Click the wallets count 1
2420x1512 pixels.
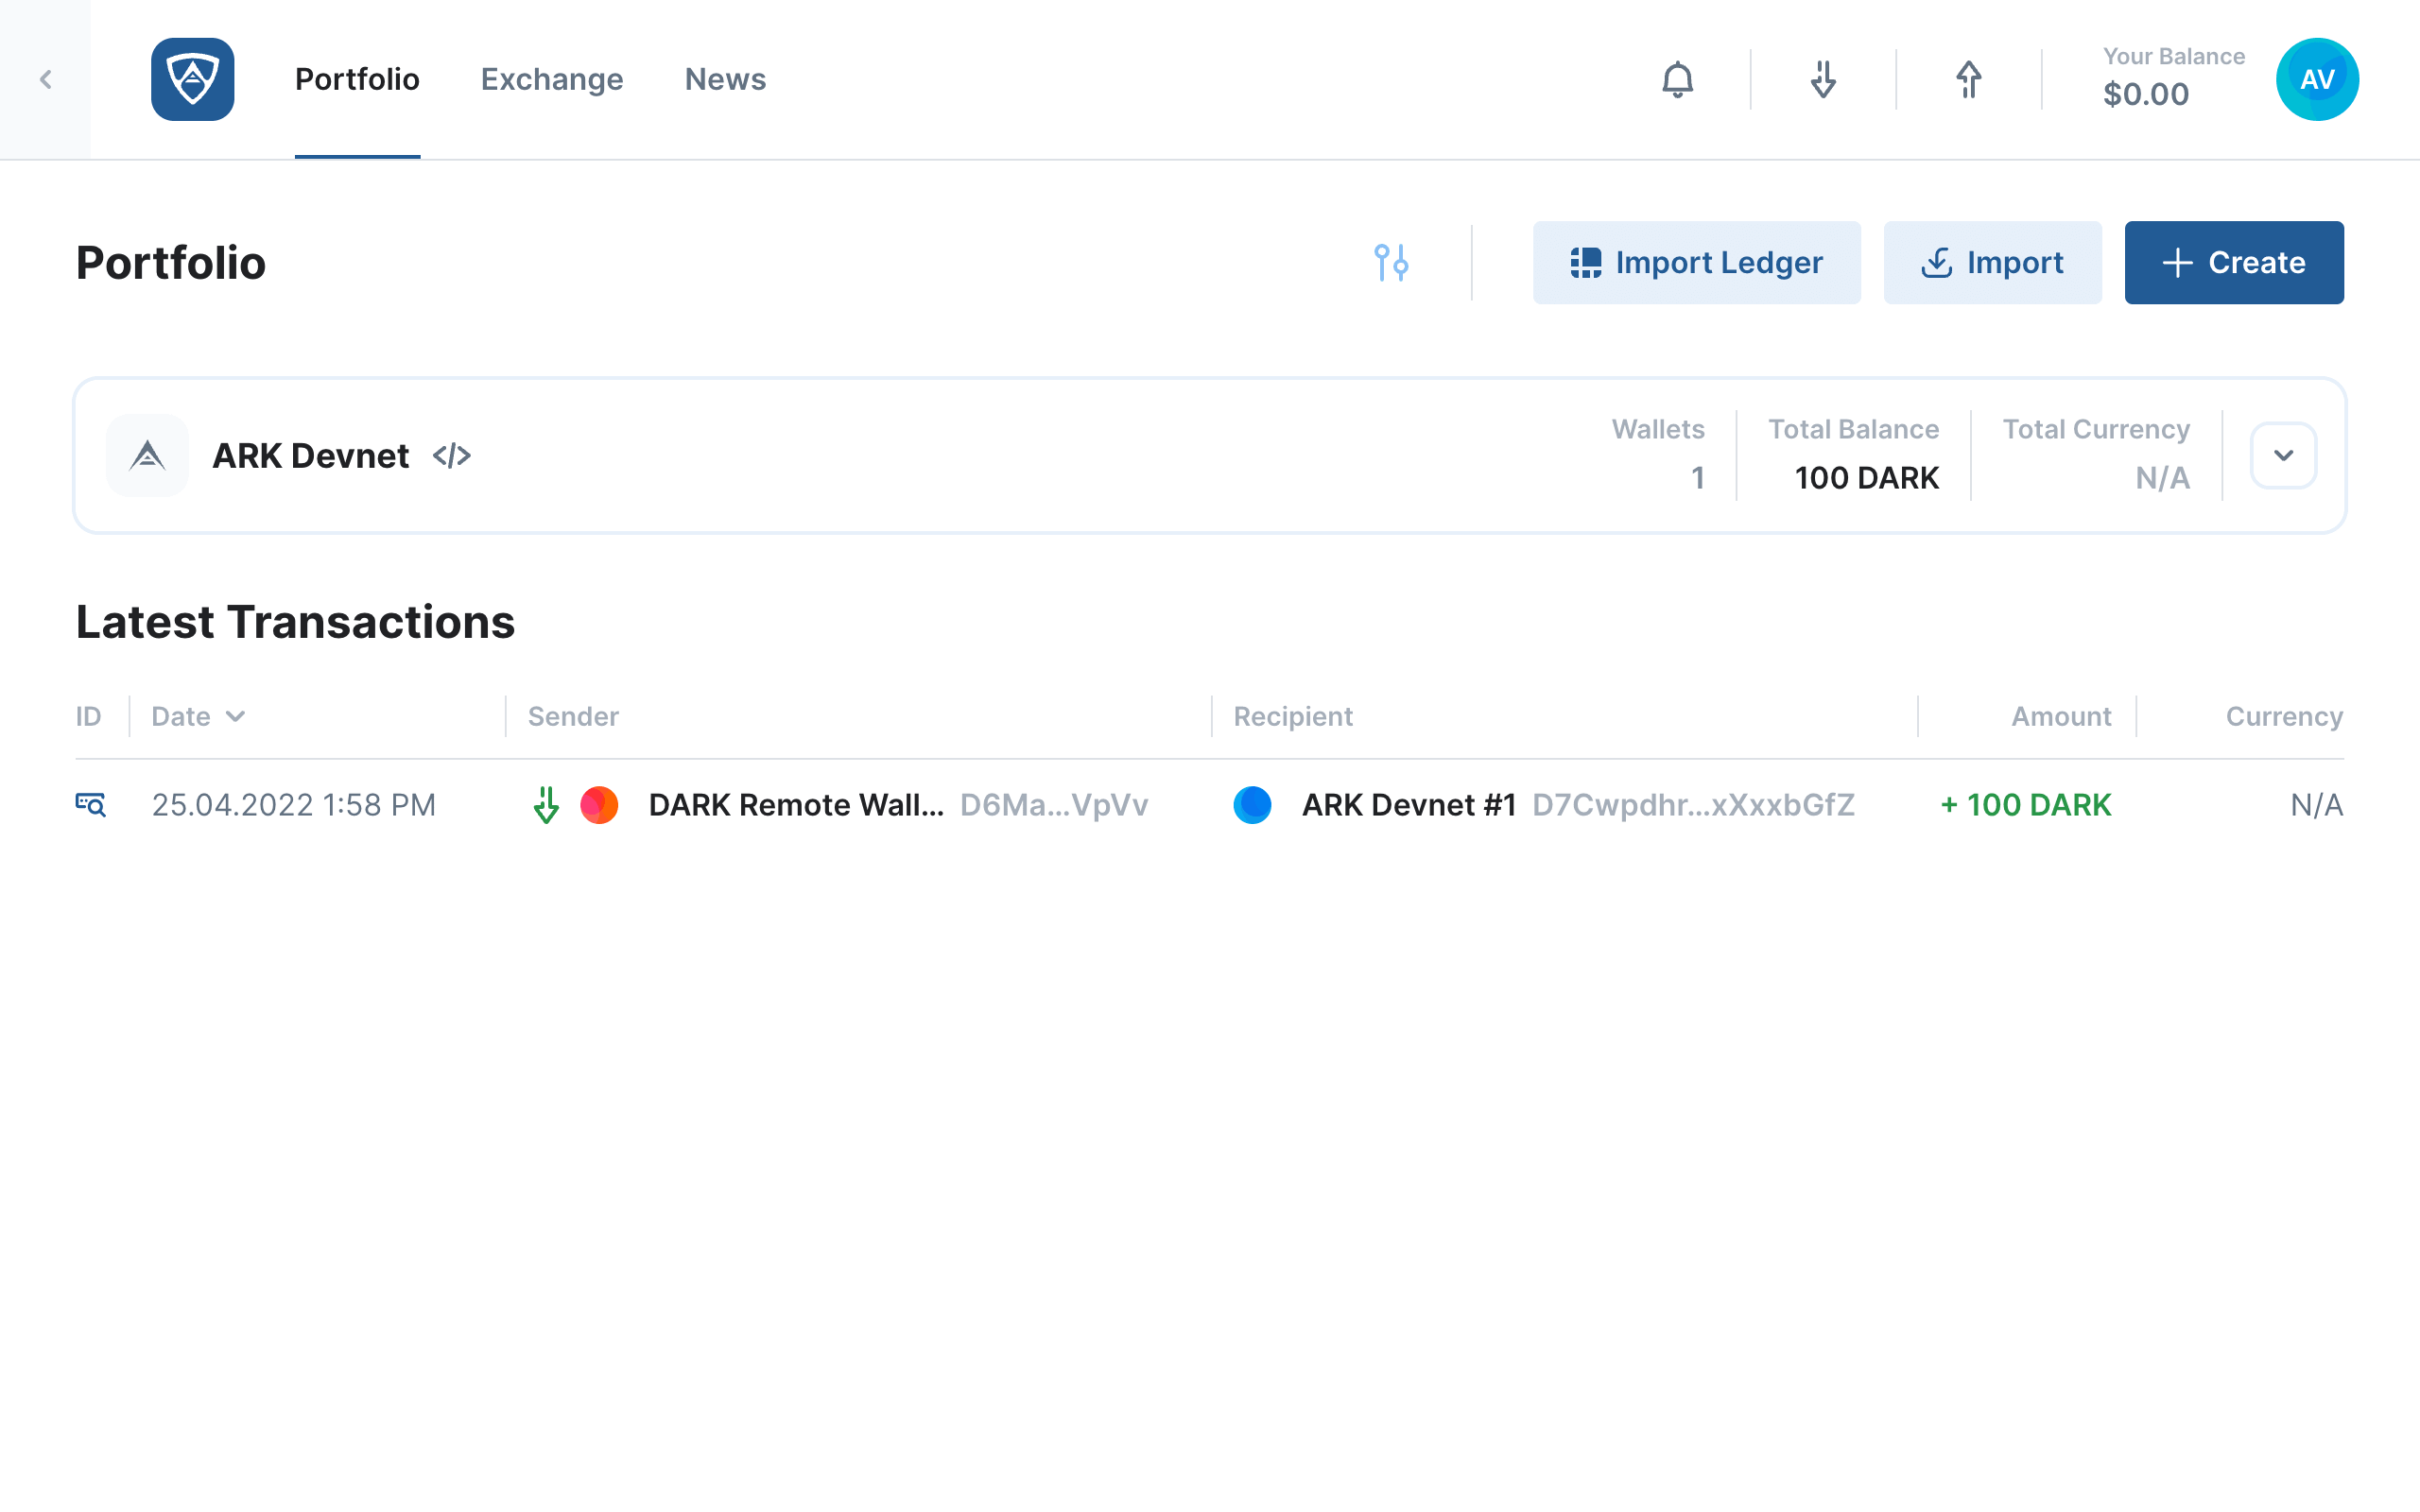(1697, 478)
